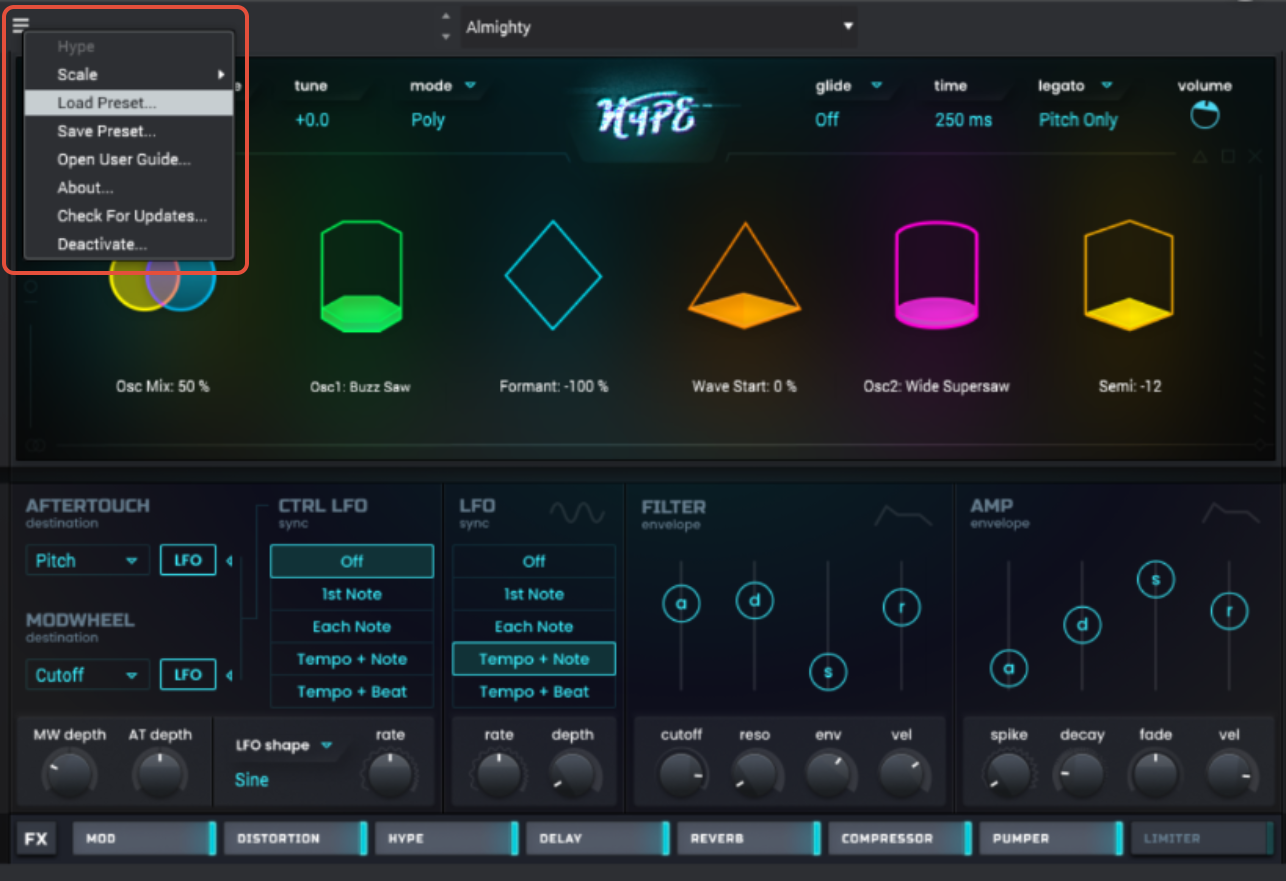
Task: Click the MOD effect button
Action: pos(145,838)
